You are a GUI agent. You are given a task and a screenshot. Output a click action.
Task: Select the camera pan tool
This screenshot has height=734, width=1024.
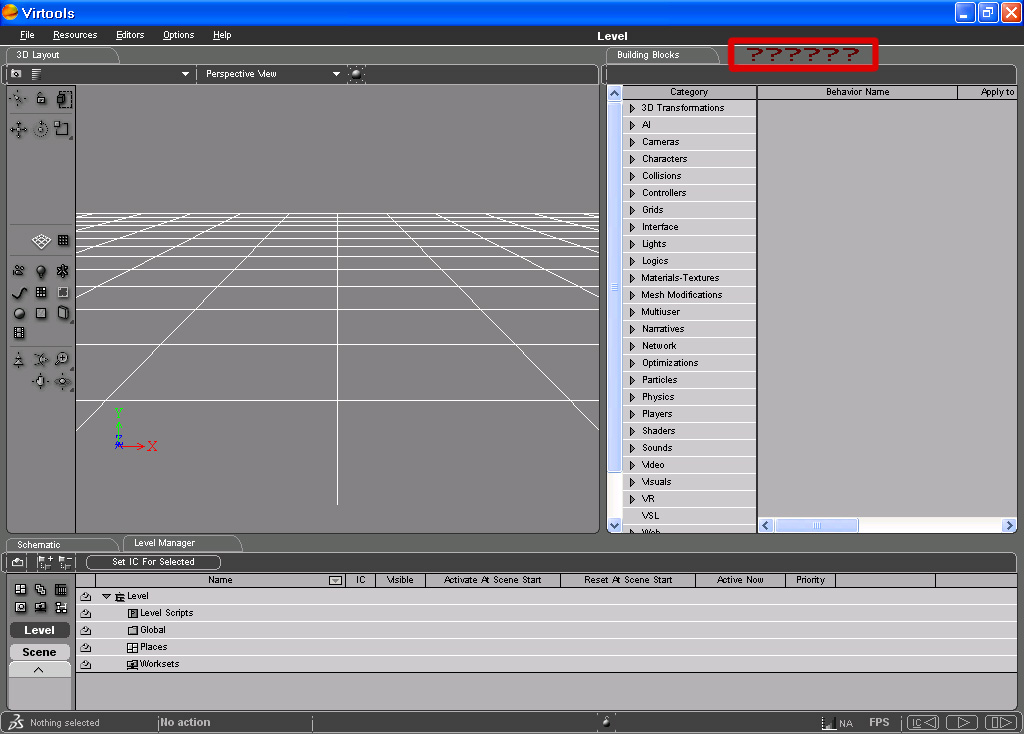40,381
